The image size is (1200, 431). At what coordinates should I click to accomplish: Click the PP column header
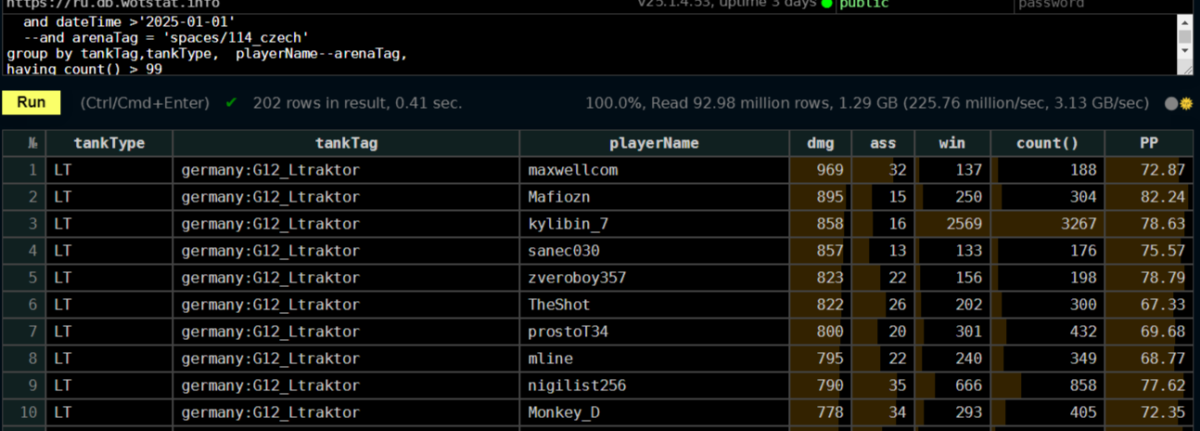1149,143
